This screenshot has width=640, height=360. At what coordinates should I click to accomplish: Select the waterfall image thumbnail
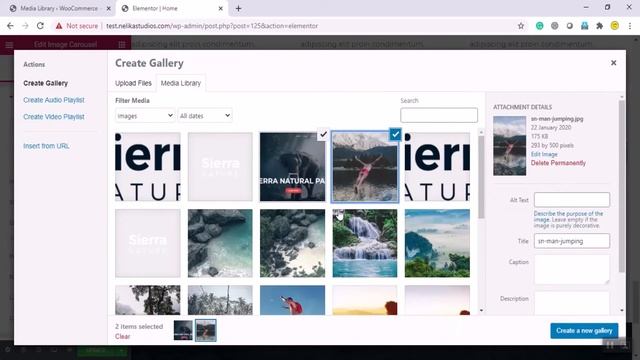tap(364, 243)
